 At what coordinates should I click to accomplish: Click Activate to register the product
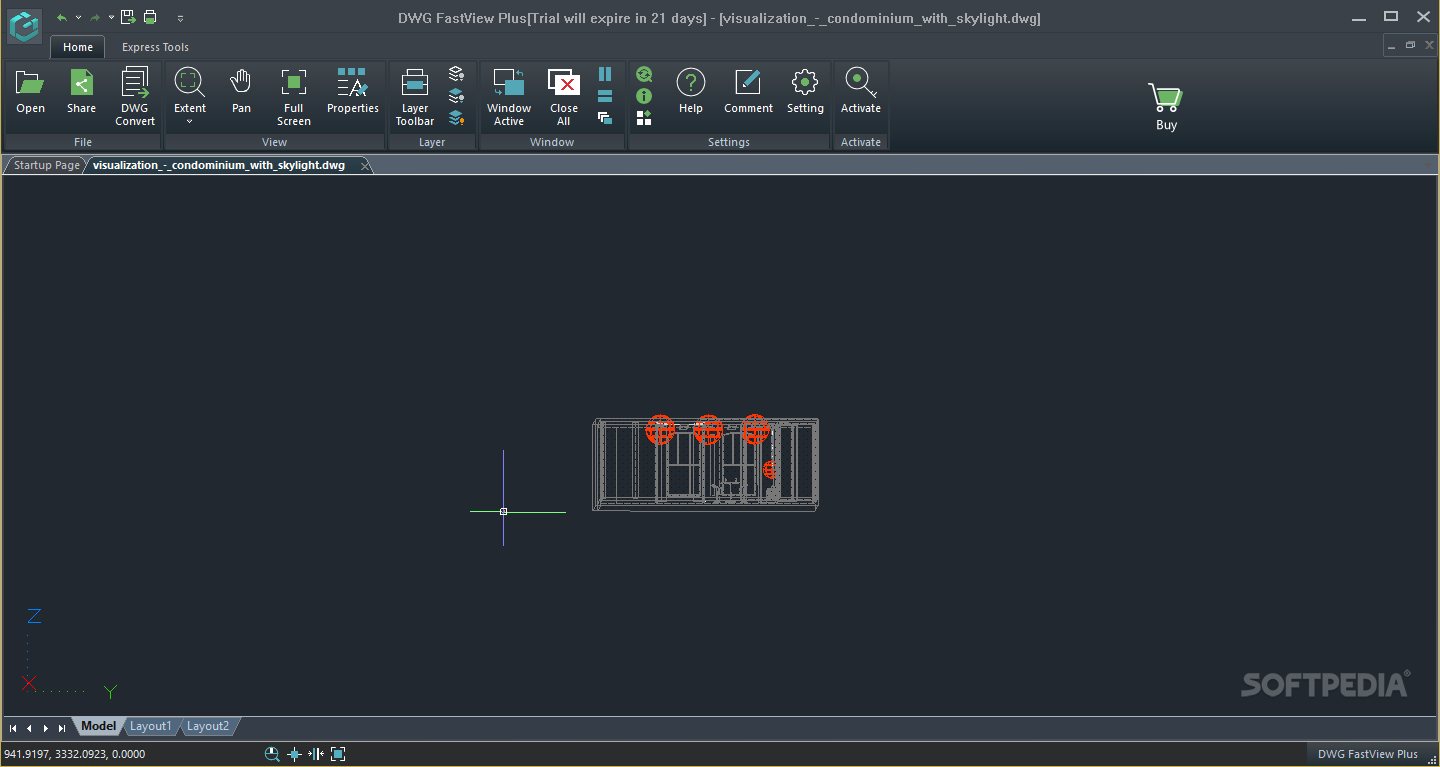pos(861,92)
